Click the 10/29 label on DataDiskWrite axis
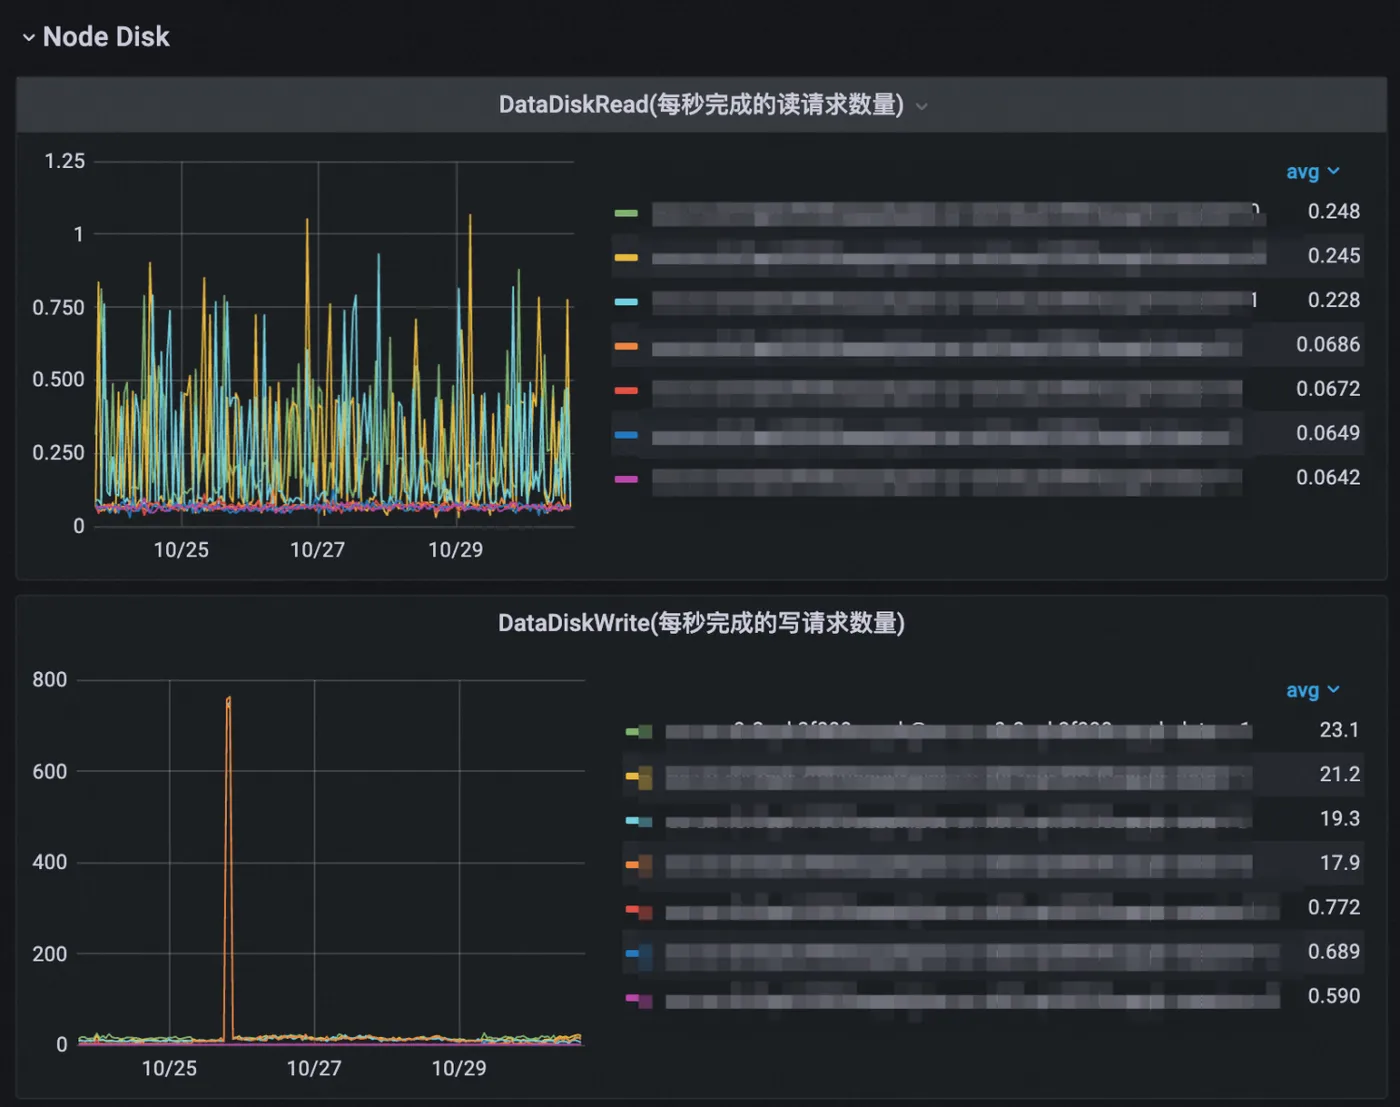Image resolution: width=1400 pixels, height=1107 pixels. click(x=459, y=1068)
